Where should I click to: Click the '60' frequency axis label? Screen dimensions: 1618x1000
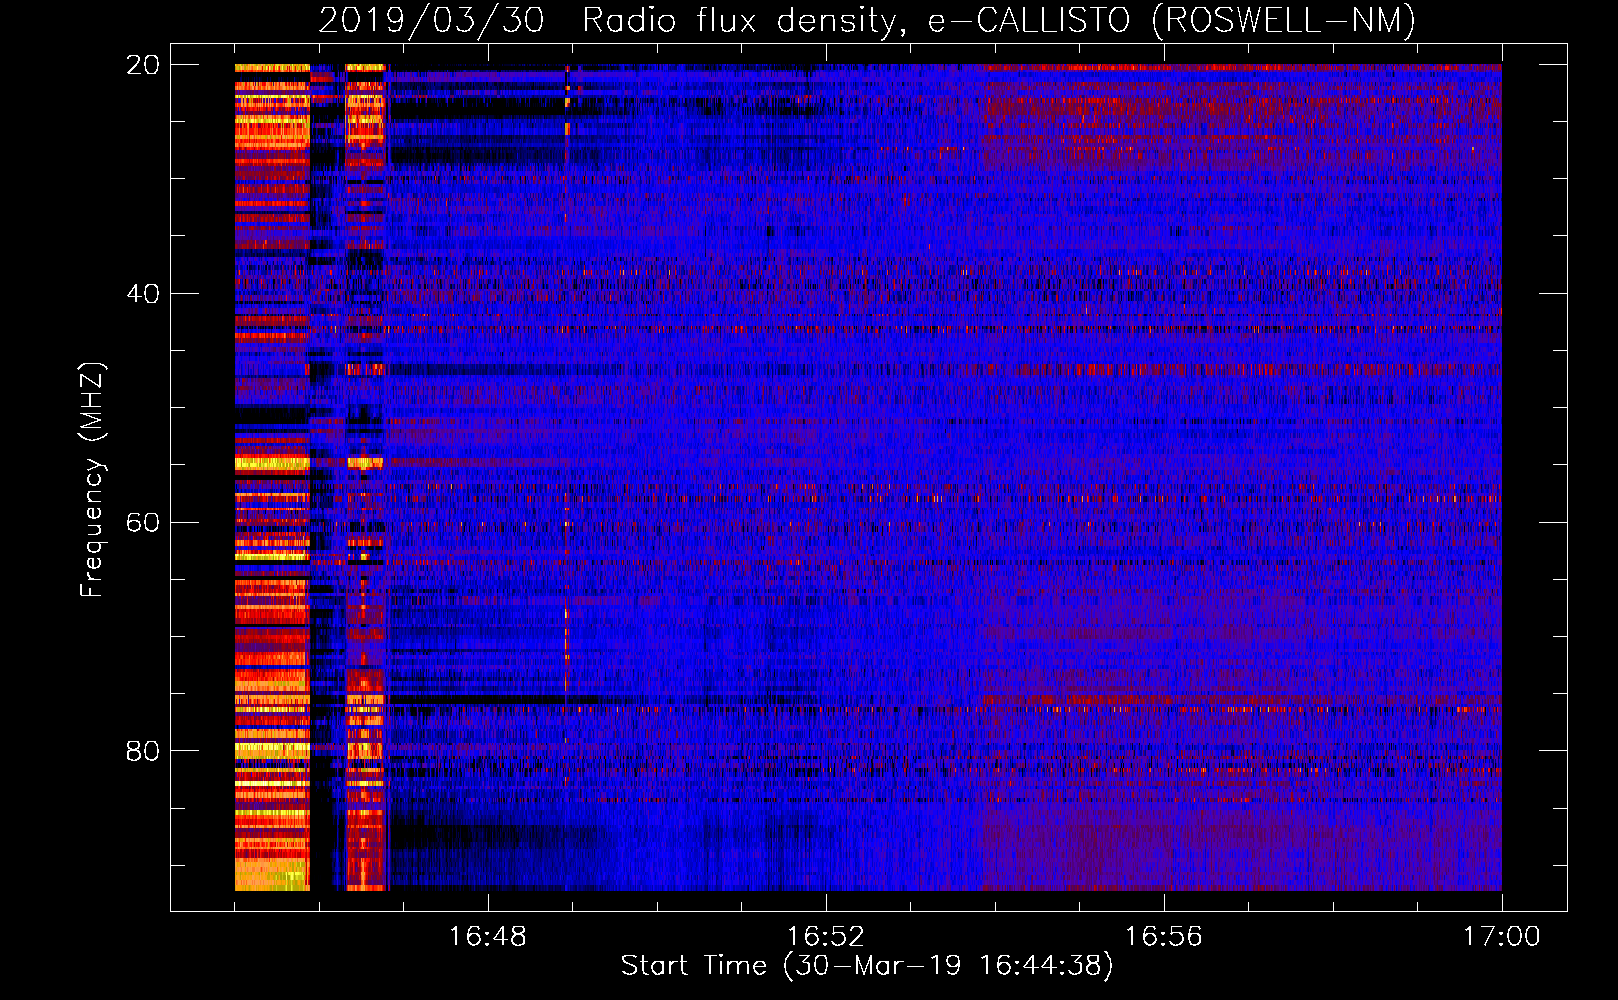tap(143, 523)
